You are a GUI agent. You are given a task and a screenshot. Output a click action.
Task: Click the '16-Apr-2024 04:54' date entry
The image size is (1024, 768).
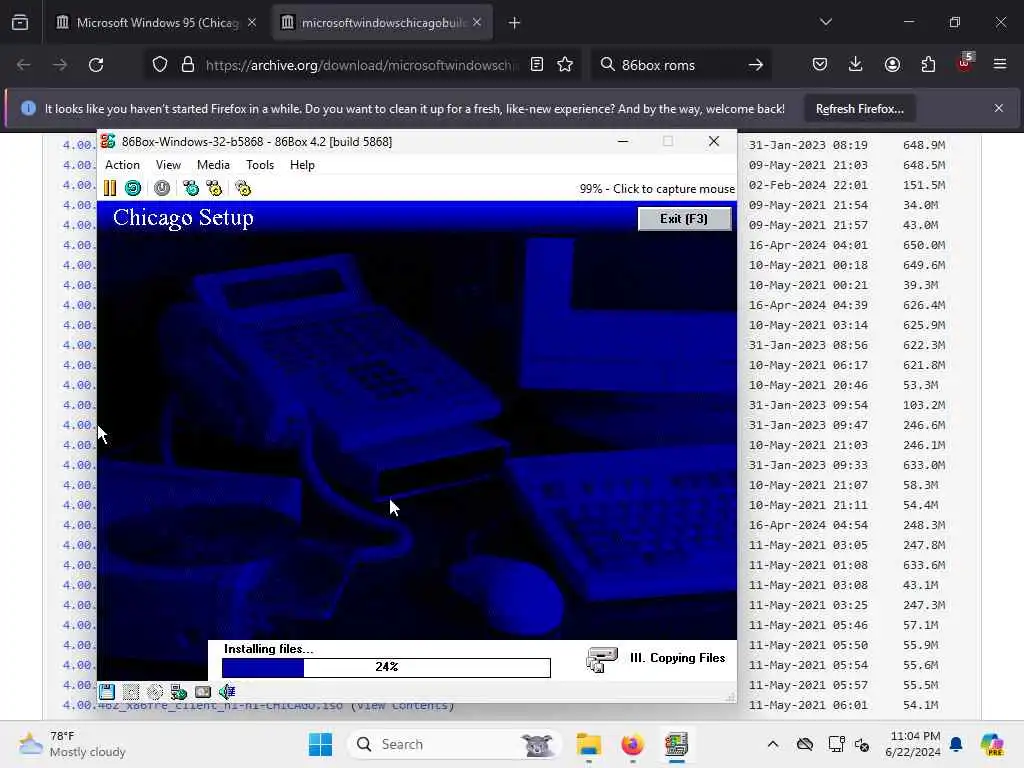click(808, 525)
